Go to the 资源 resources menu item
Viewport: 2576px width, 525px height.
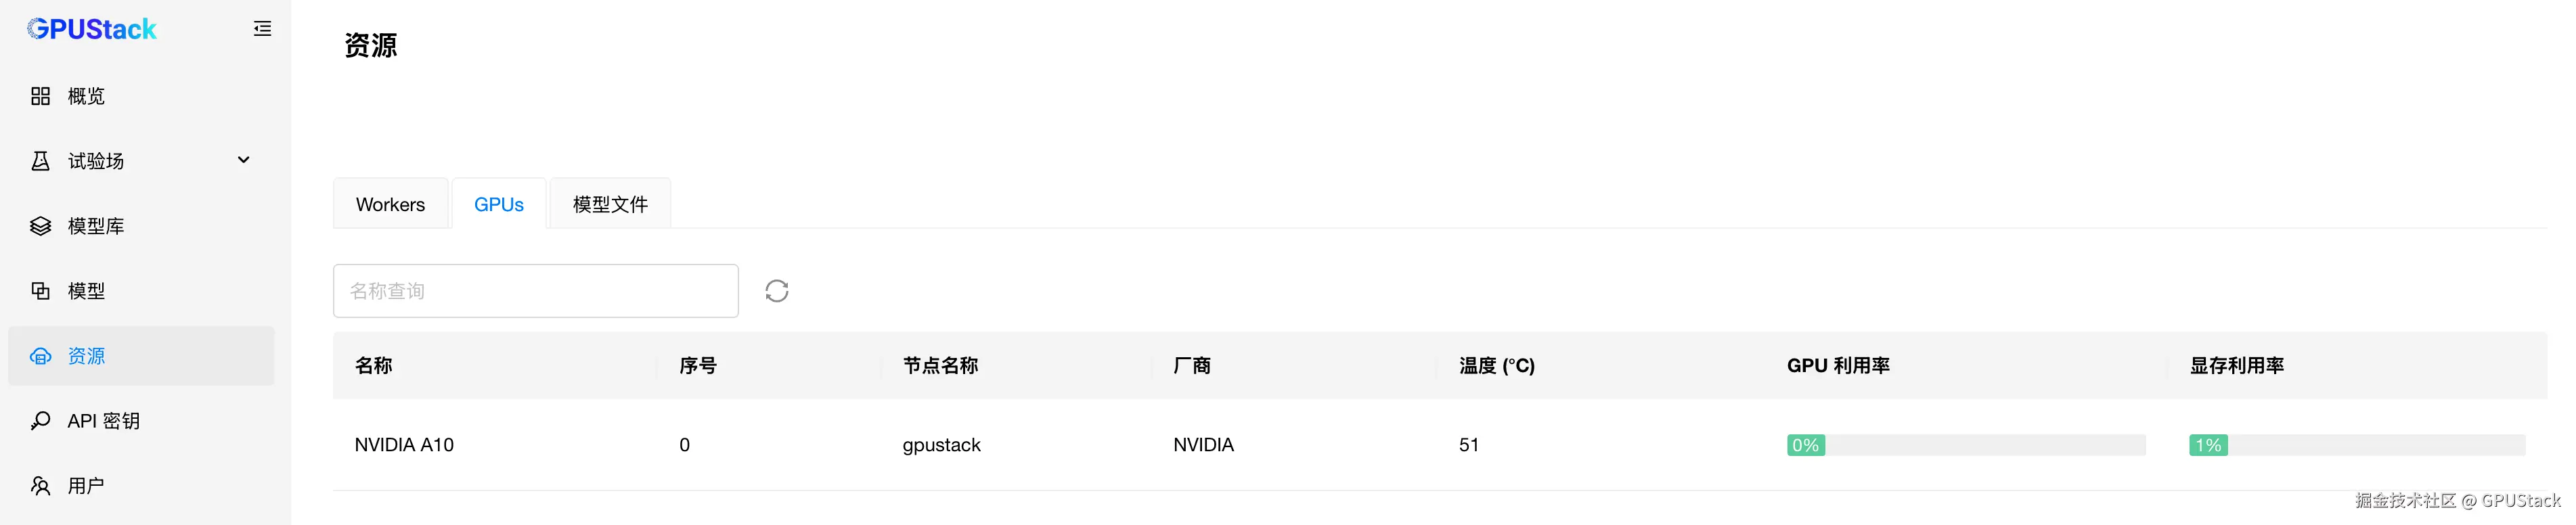point(86,356)
